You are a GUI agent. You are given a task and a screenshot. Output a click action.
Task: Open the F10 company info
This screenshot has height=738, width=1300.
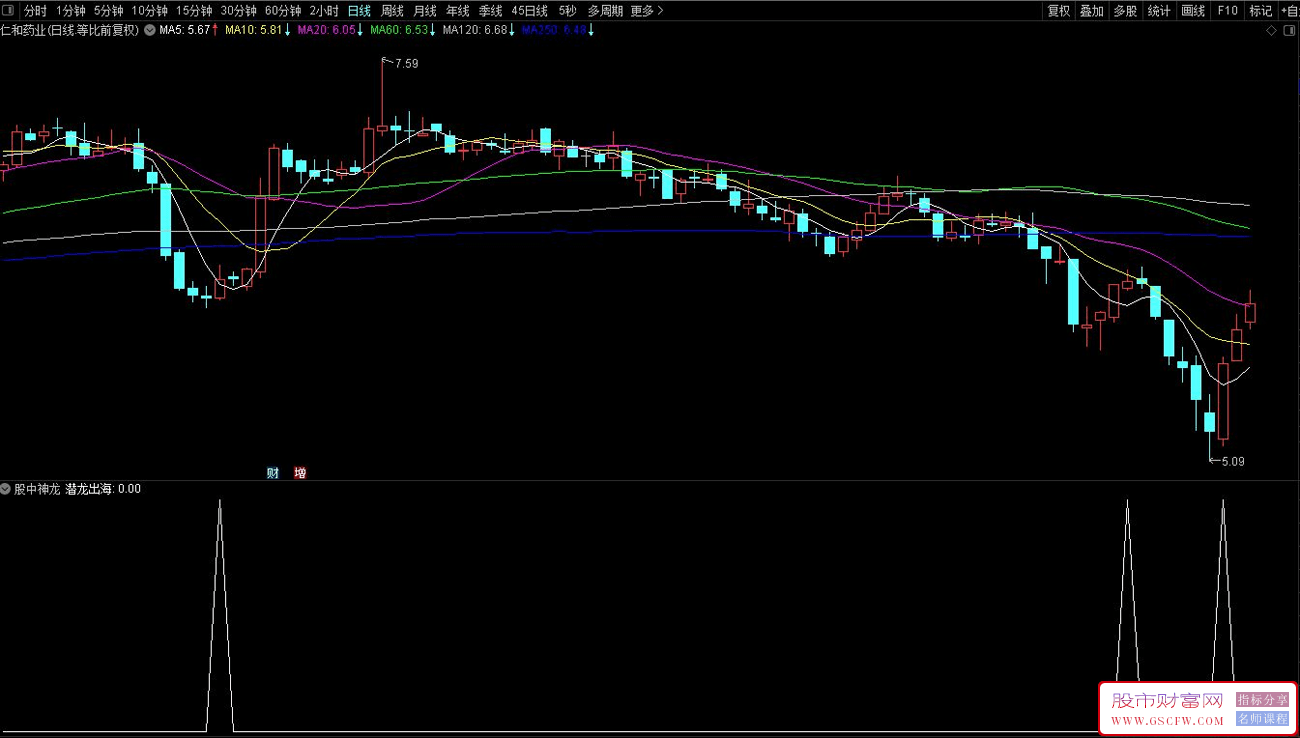tap(1227, 11)
